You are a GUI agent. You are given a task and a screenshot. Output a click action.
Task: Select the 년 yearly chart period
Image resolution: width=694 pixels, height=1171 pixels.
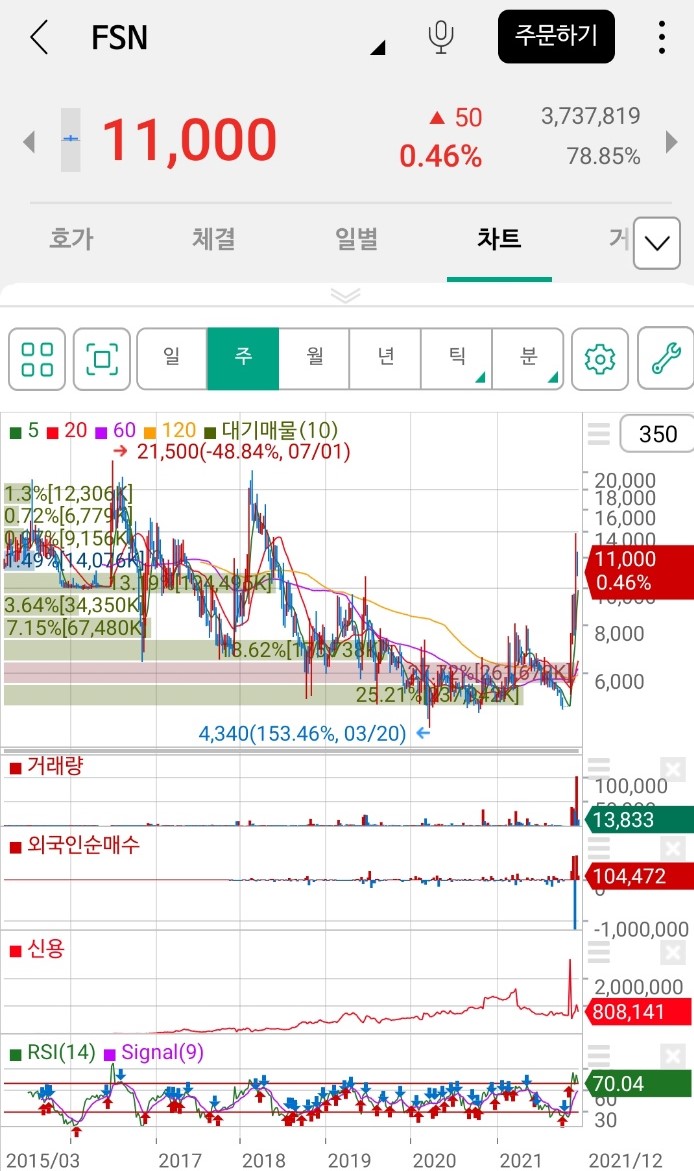coord(385,359)
